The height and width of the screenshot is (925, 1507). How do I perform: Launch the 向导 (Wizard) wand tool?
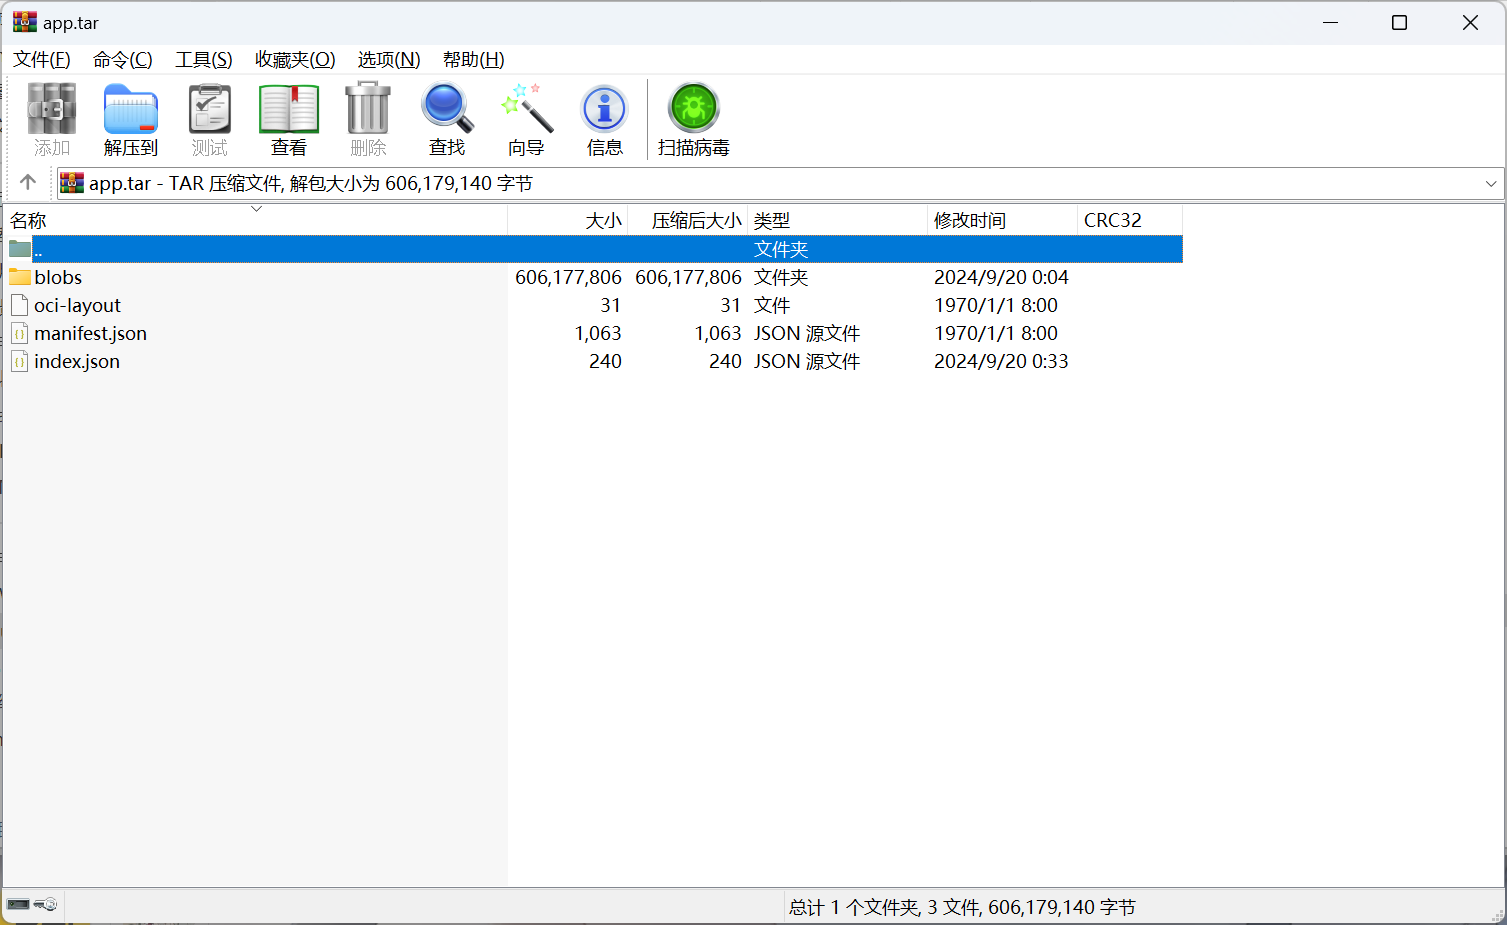click(526, 119)
